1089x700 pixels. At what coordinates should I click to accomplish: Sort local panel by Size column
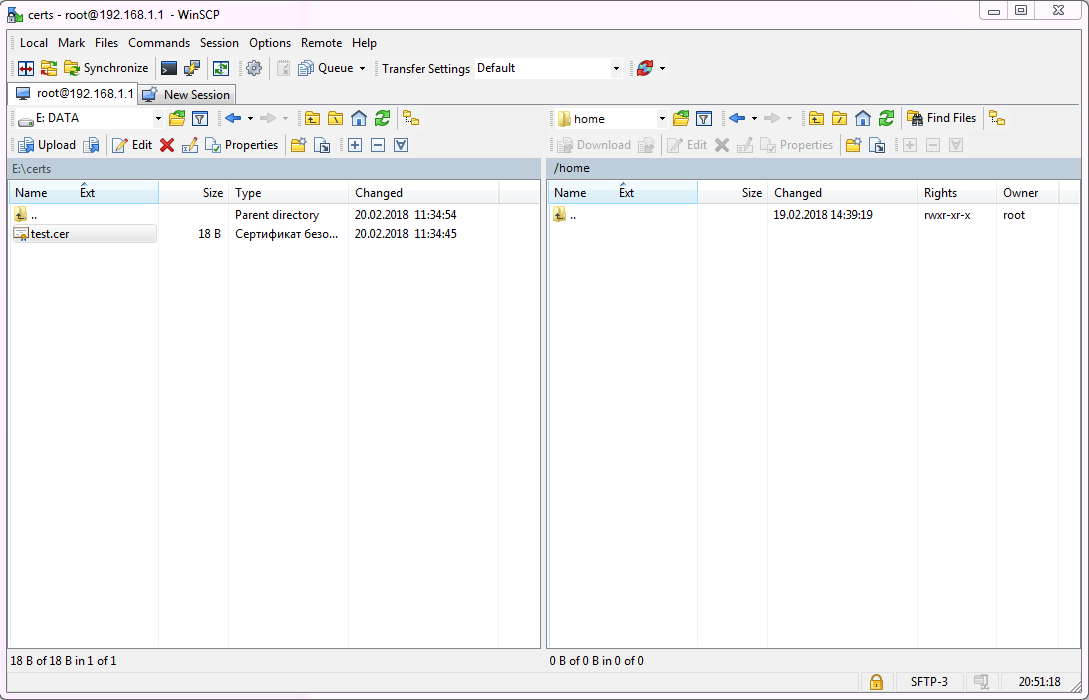tap(194, 192)
